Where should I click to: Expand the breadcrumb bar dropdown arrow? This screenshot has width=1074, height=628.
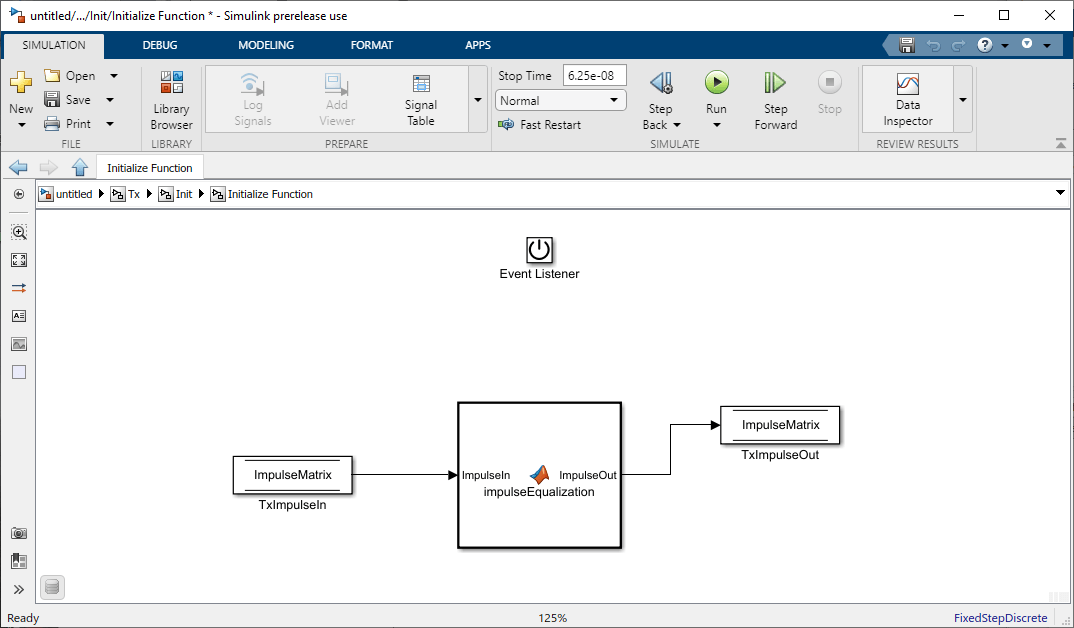click(1060, 194)
